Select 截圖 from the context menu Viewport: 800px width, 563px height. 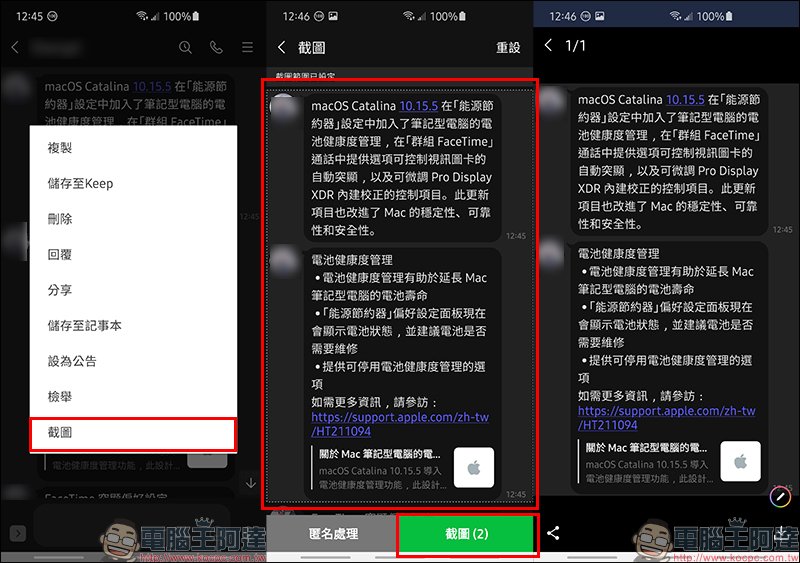pyautogui.click(x=133, y=433)
